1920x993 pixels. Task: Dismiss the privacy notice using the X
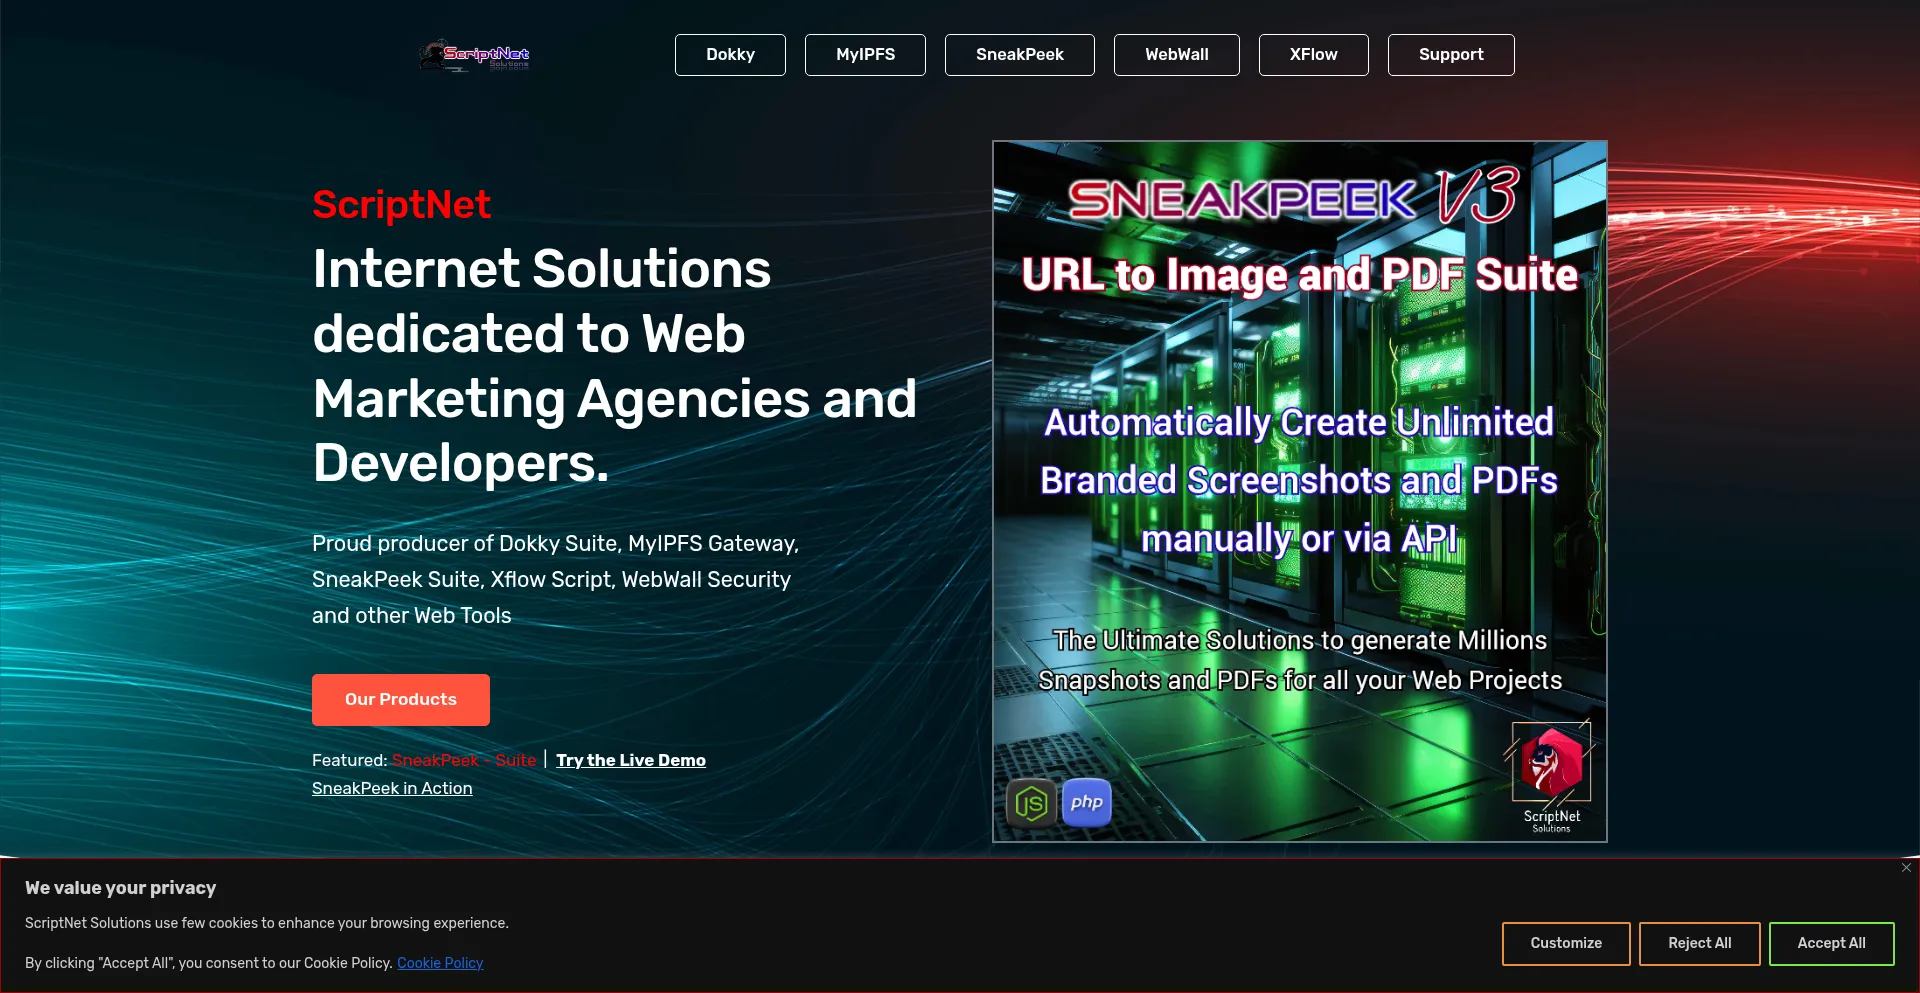(1904, 867)
